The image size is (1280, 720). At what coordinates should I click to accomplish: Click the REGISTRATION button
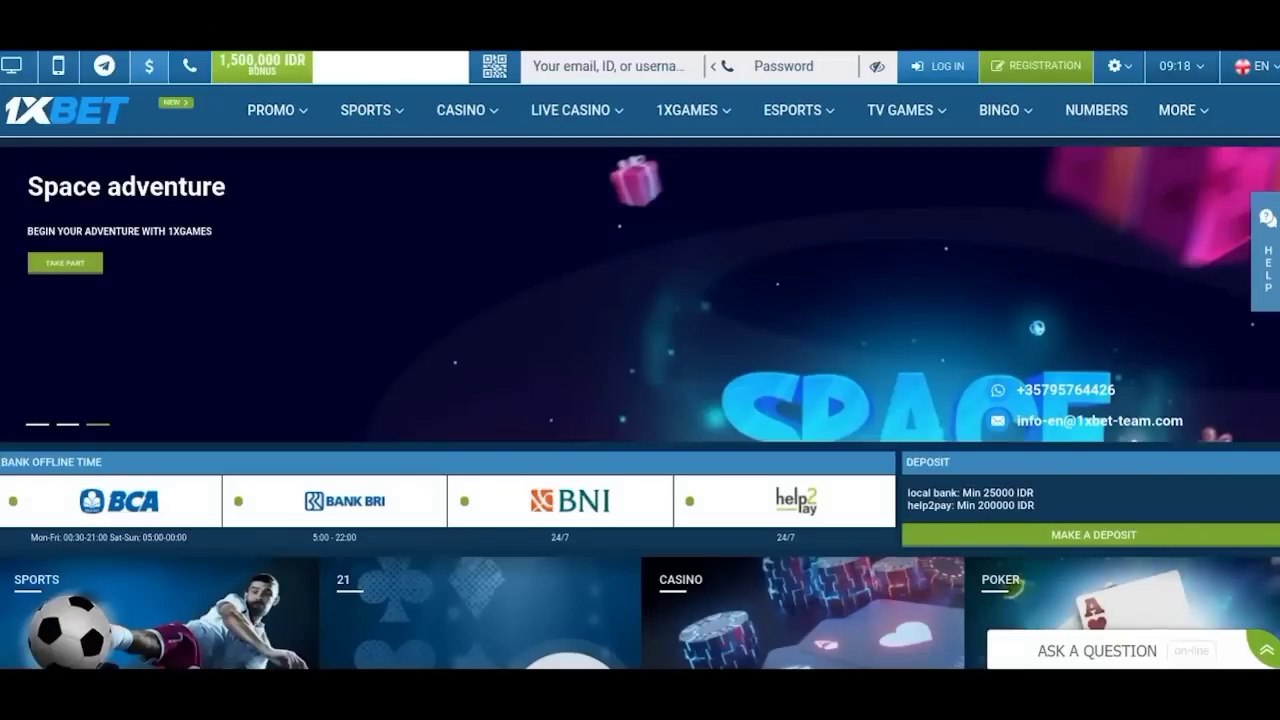[1036, 66]
